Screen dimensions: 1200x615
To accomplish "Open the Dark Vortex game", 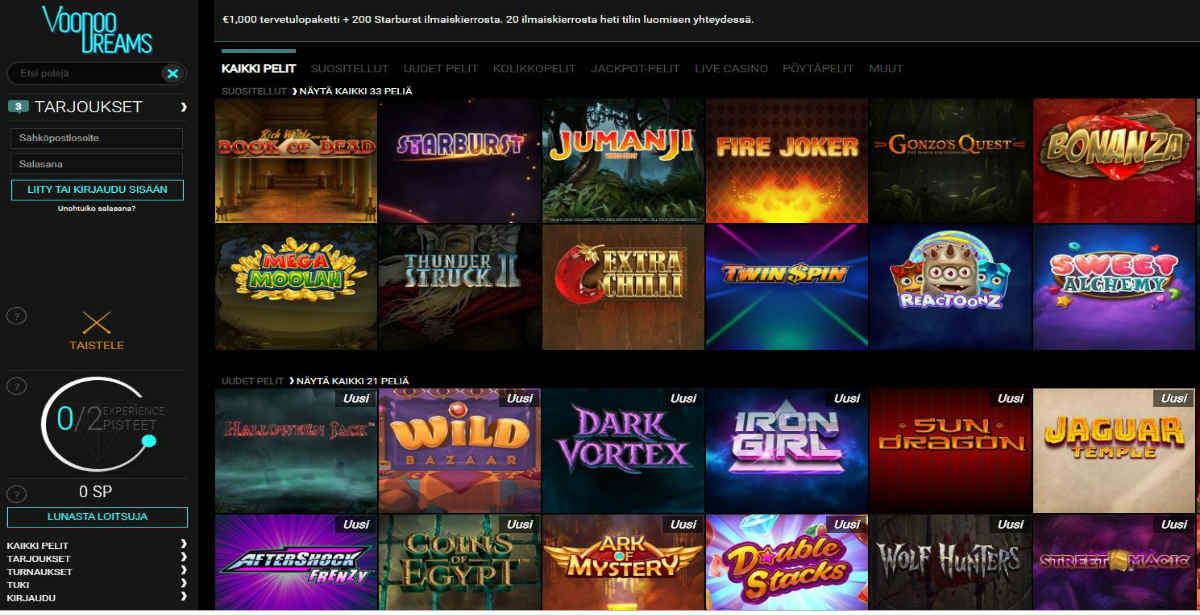I will pyautogui.click(x=624, y=451).
